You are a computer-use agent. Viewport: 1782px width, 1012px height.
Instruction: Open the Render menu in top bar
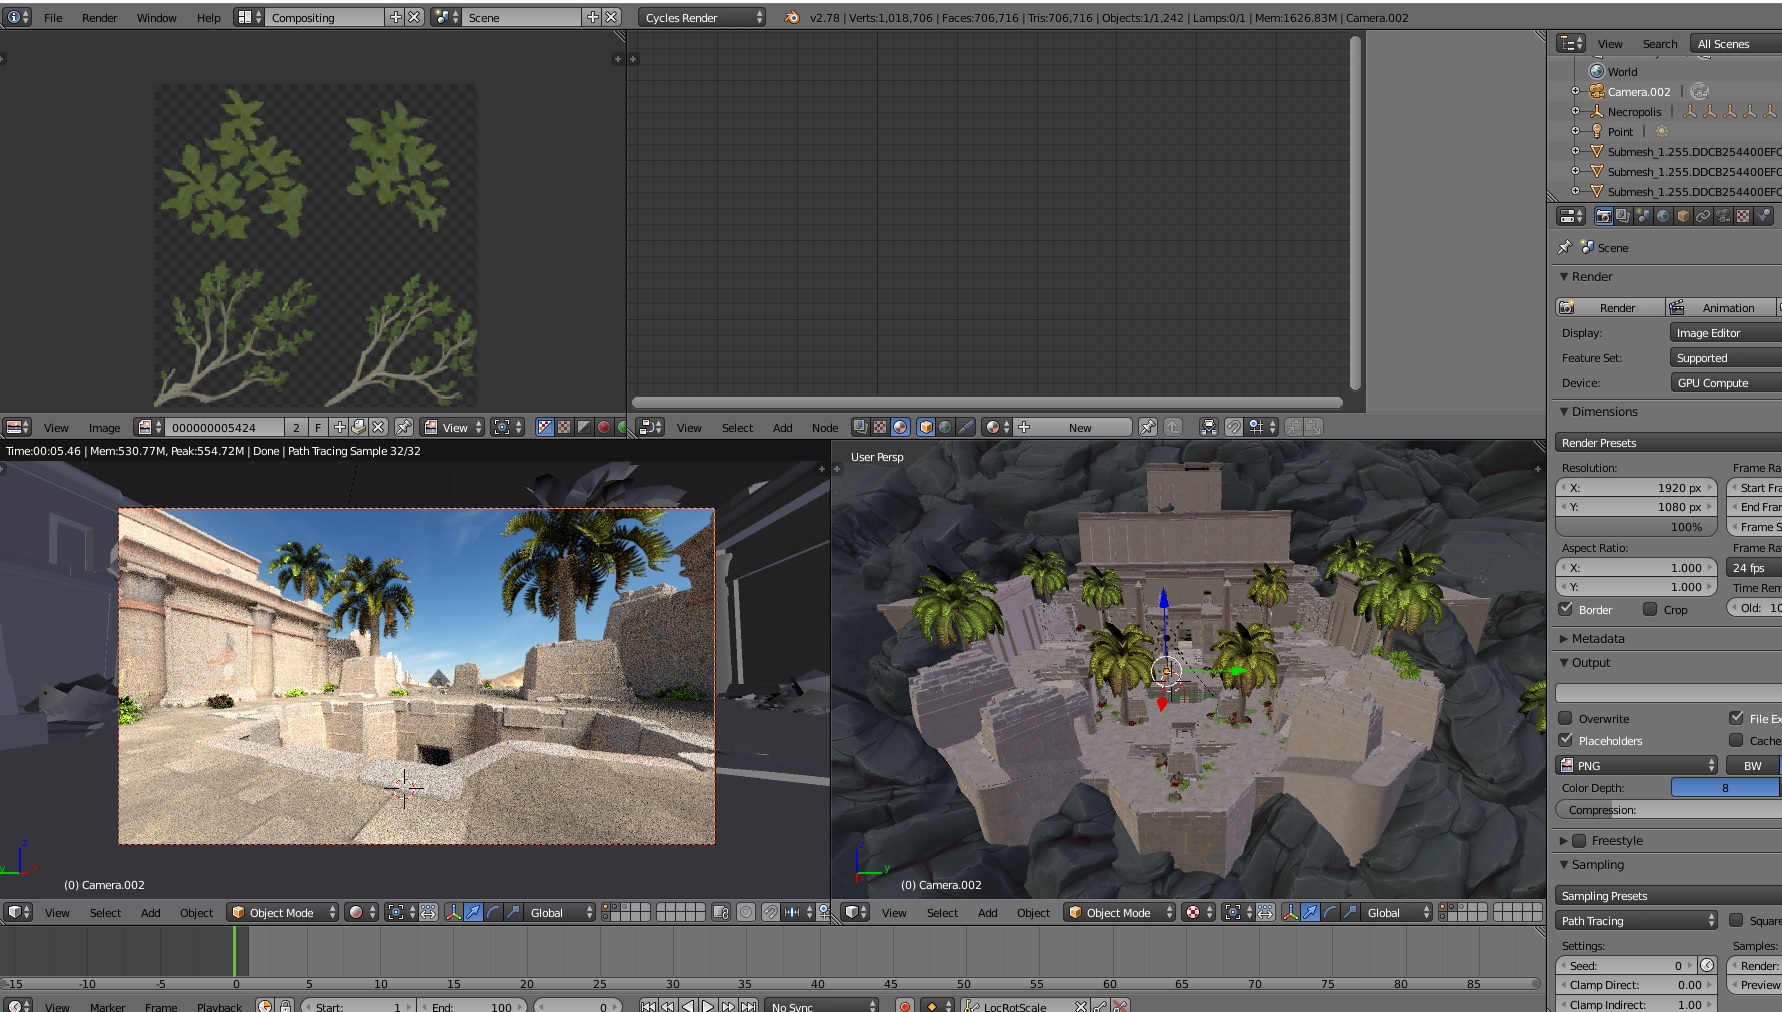pyautogui.click(x=99, y=17)
